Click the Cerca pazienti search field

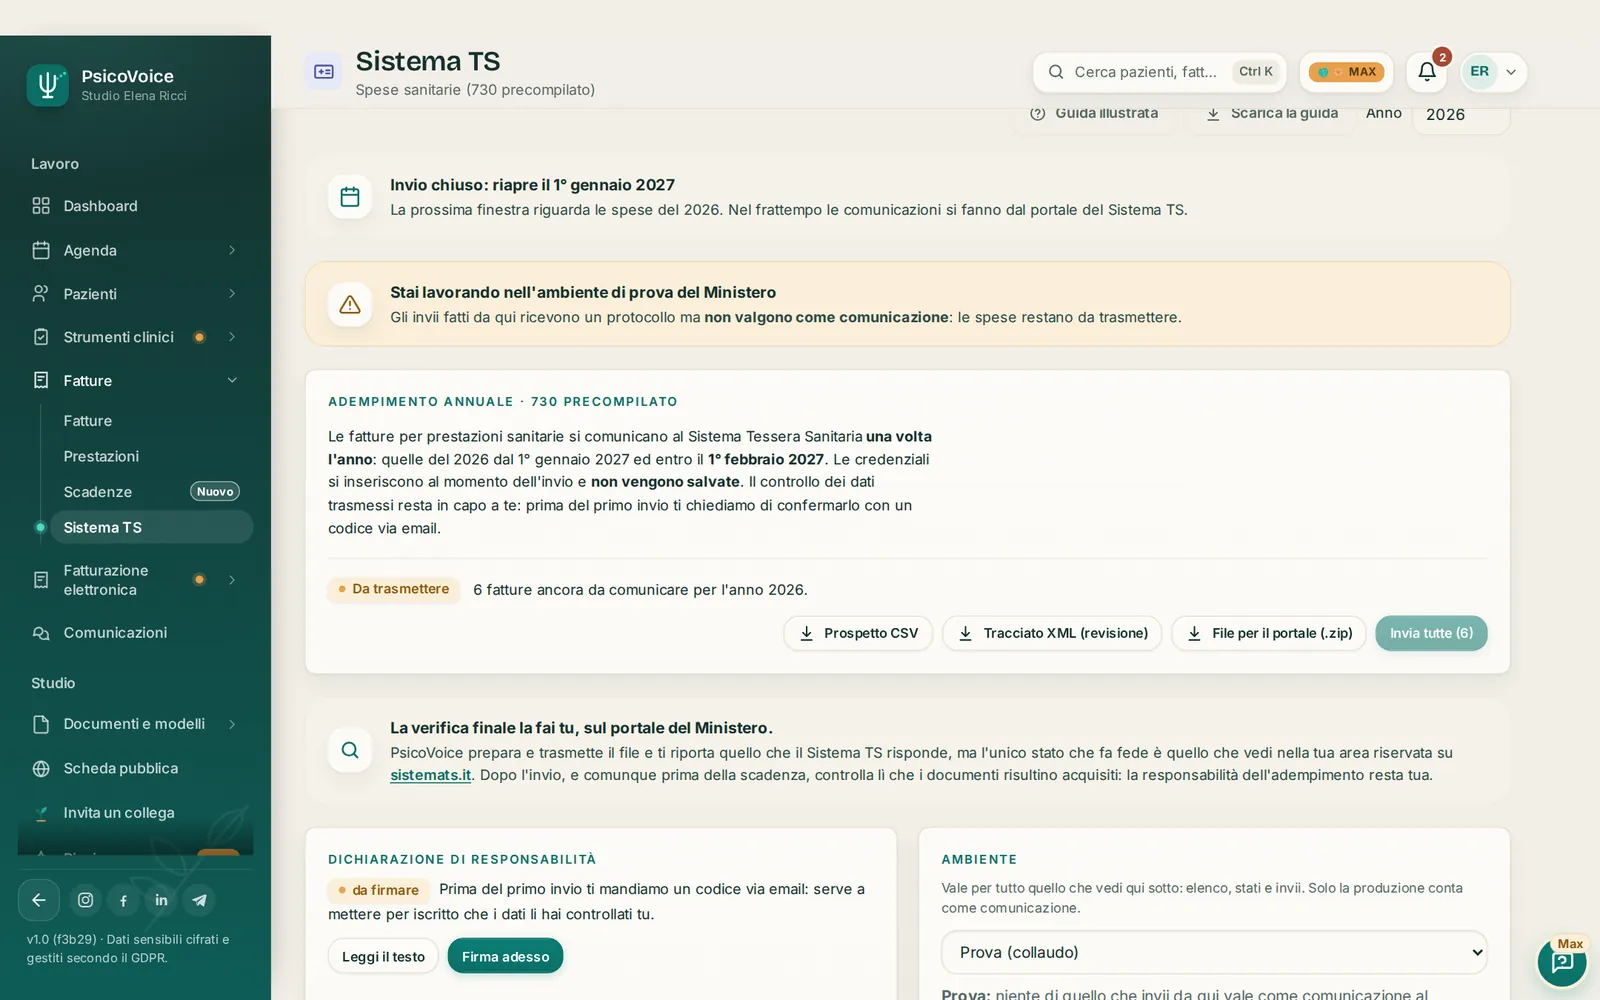click(1159, 72)
